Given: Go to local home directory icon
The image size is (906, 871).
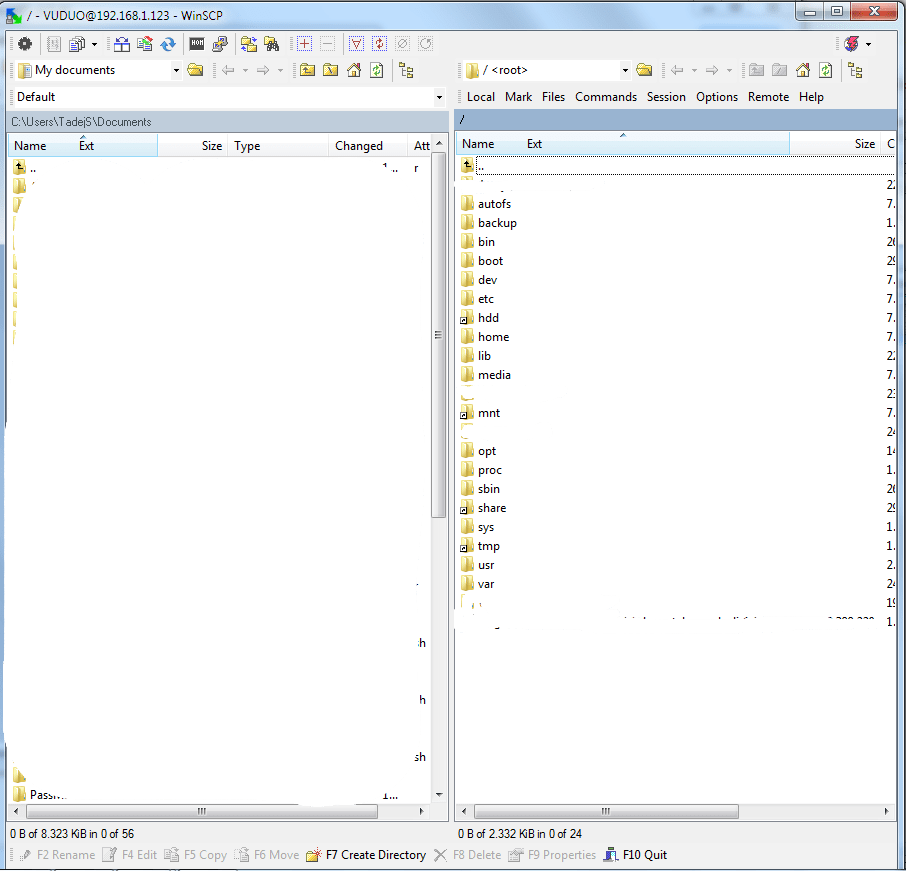Looking at the screenshot, I should 353,70.
